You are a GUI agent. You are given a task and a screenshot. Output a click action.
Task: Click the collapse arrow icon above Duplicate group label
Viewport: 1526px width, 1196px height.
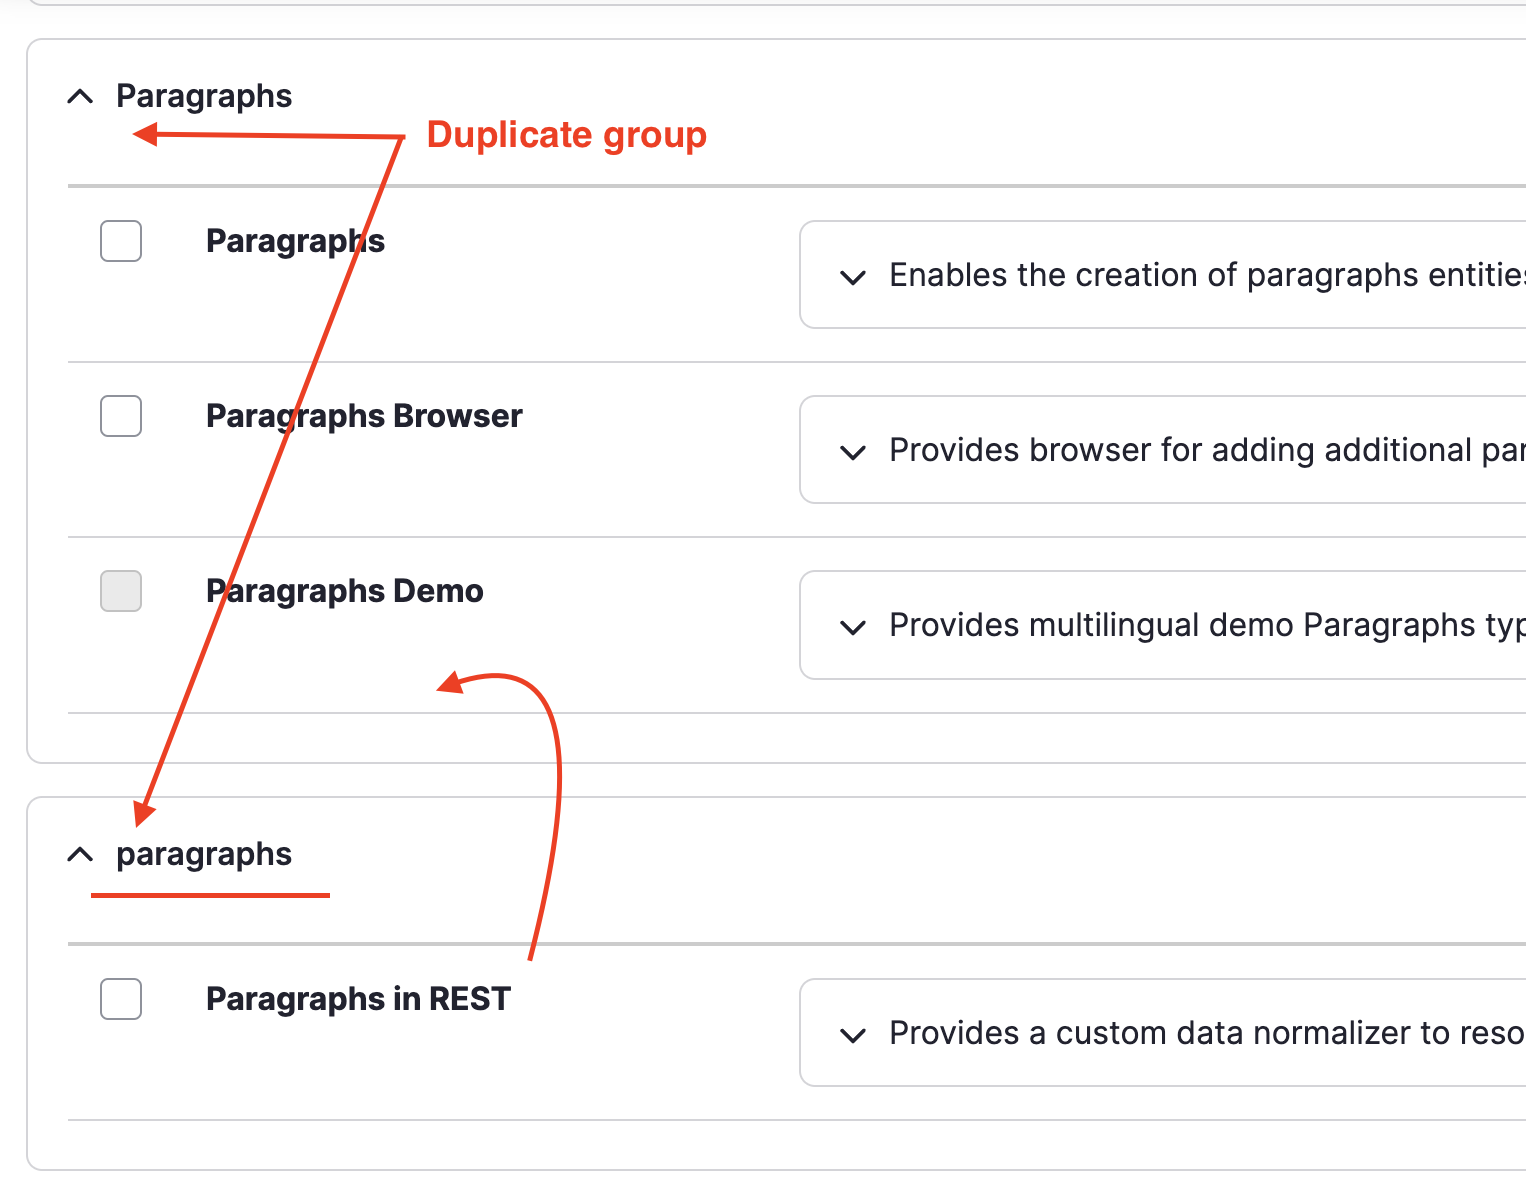(x=80, y=96)
